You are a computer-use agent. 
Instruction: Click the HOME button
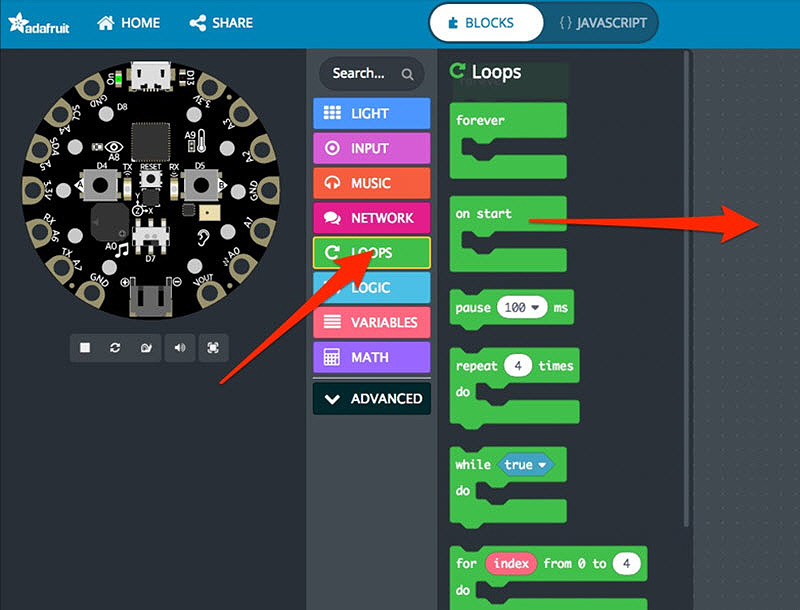coord(128,22)
